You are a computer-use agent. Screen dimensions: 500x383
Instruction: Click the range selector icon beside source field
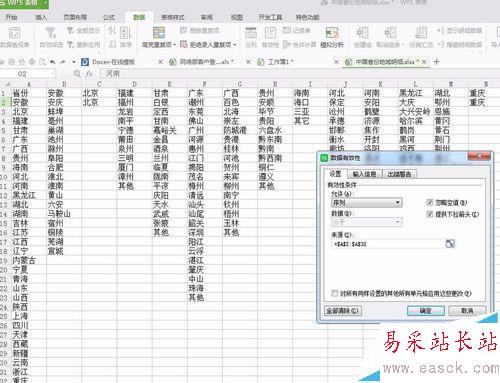click(450, 244)
